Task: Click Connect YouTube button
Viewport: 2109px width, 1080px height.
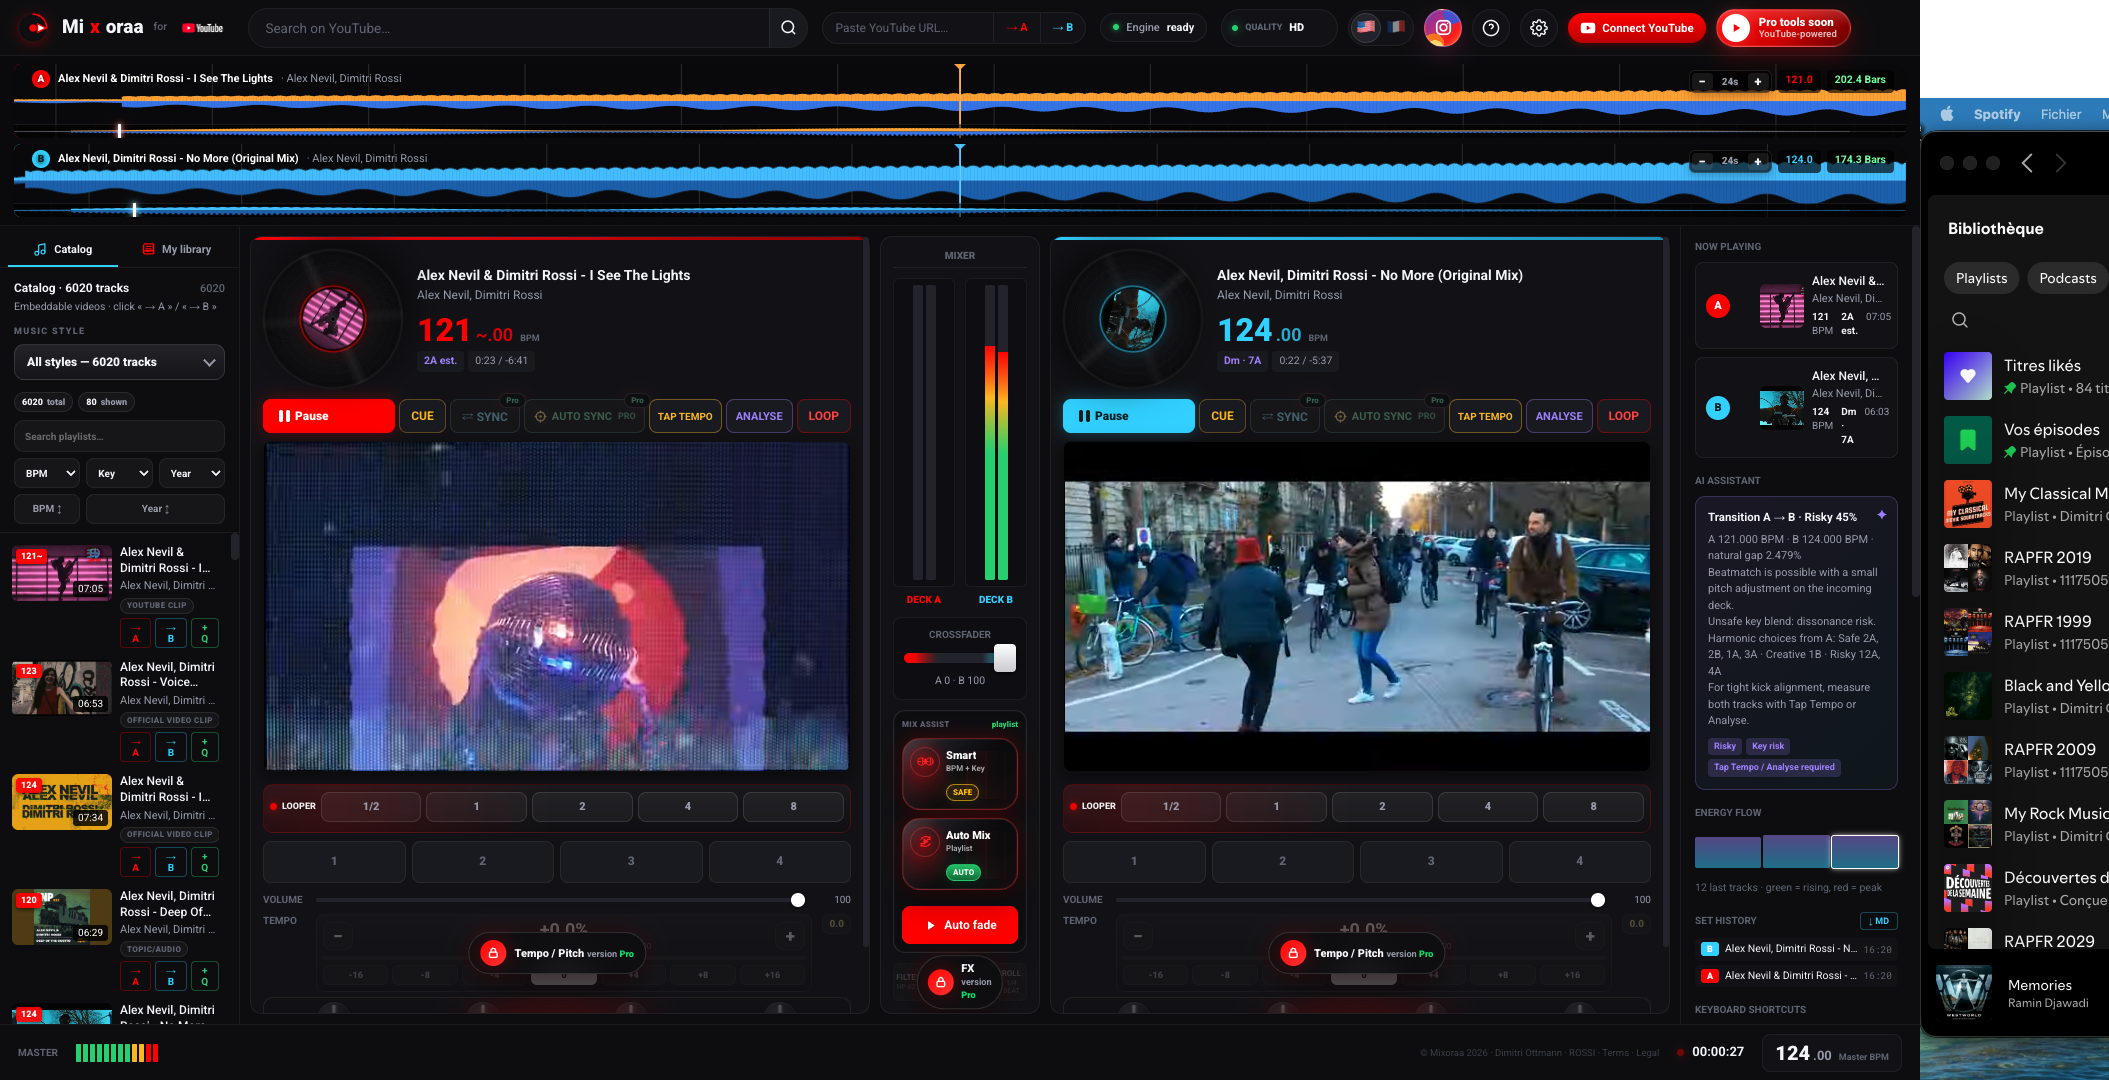Action: point(1637,28)
